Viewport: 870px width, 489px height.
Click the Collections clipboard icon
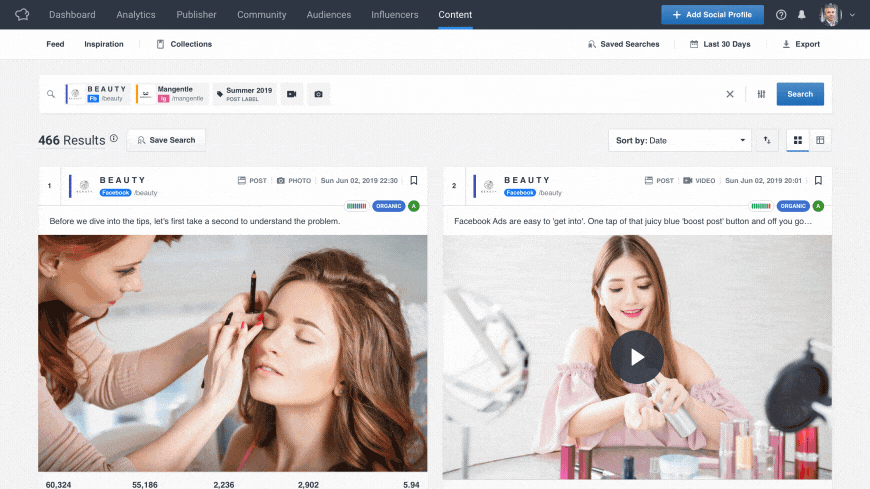[160, 44]
